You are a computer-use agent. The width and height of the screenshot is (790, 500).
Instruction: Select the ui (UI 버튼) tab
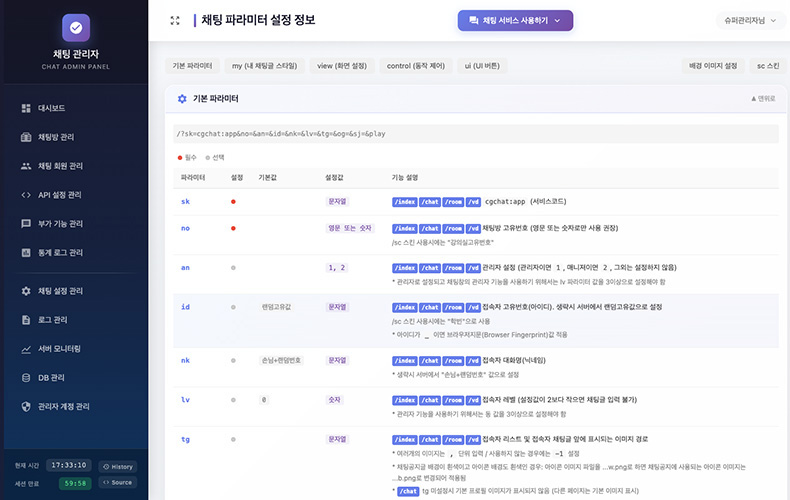point(482,66)
